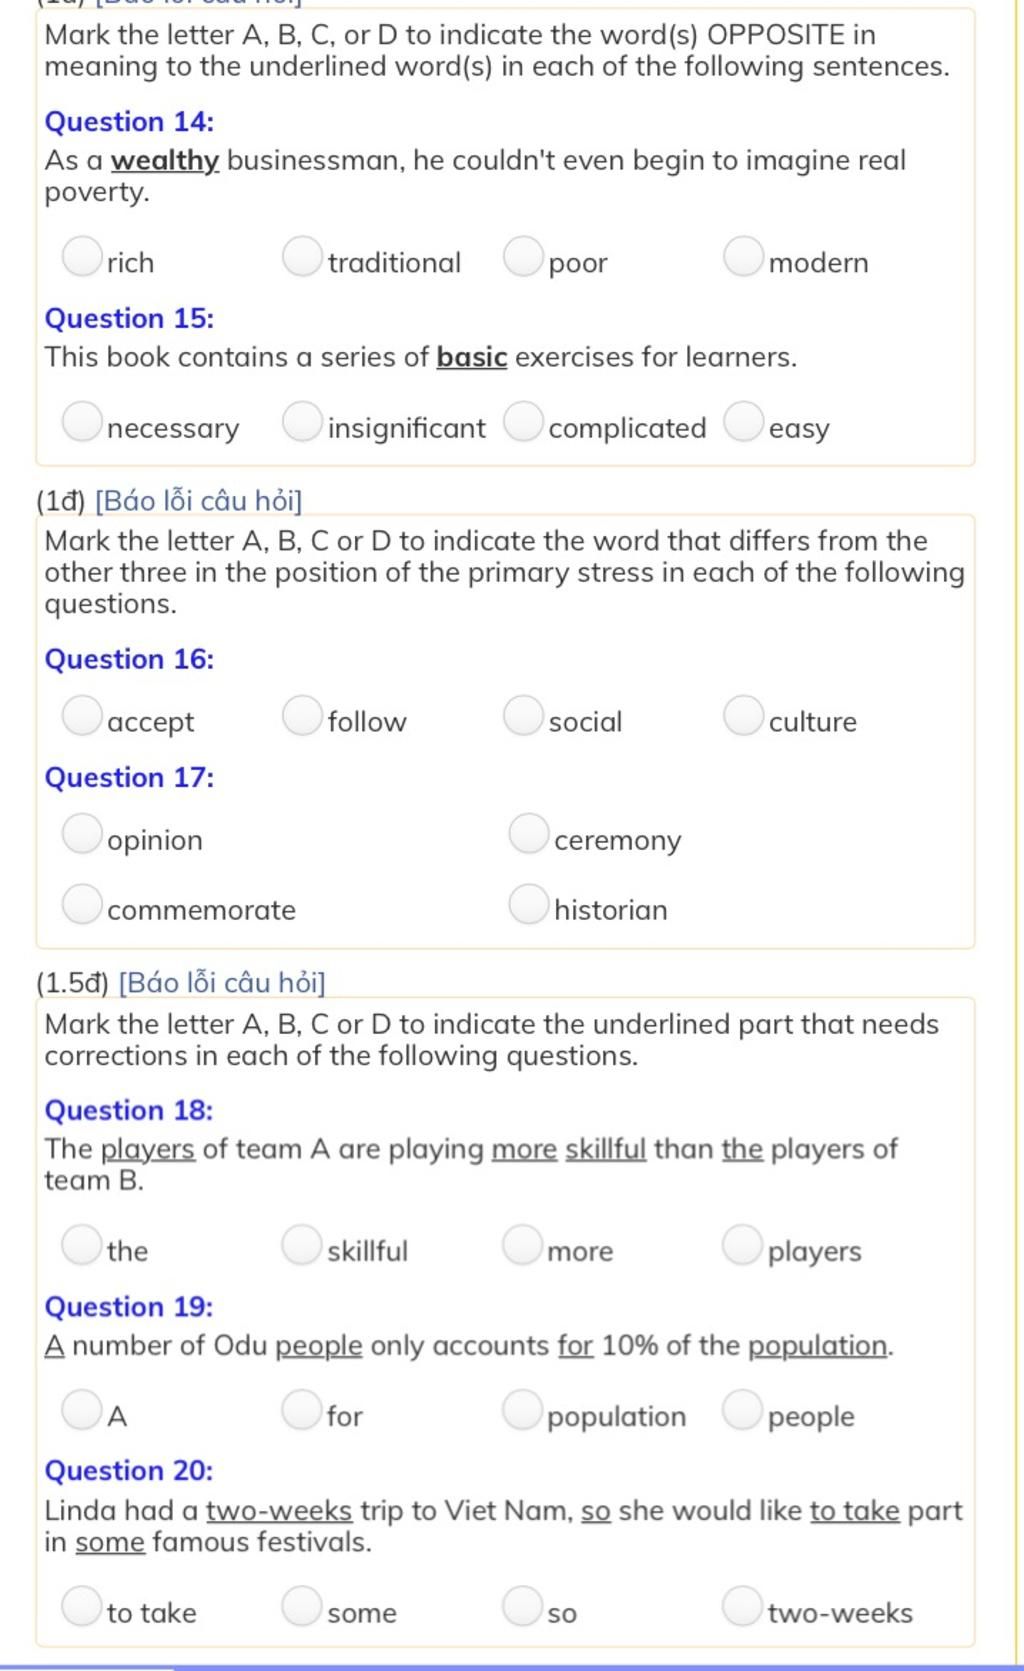Select 'complicated' for Question 15

coord(522,421)
